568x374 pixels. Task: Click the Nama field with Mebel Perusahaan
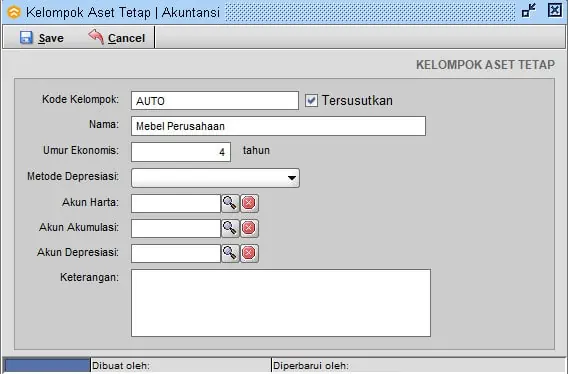coord(278,126)
